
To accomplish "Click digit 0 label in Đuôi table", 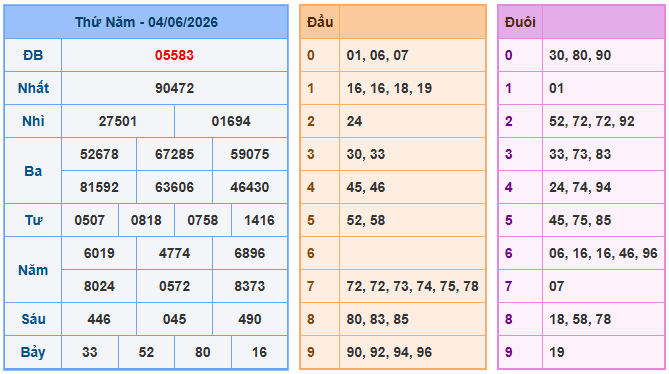I will pos(509,55).
